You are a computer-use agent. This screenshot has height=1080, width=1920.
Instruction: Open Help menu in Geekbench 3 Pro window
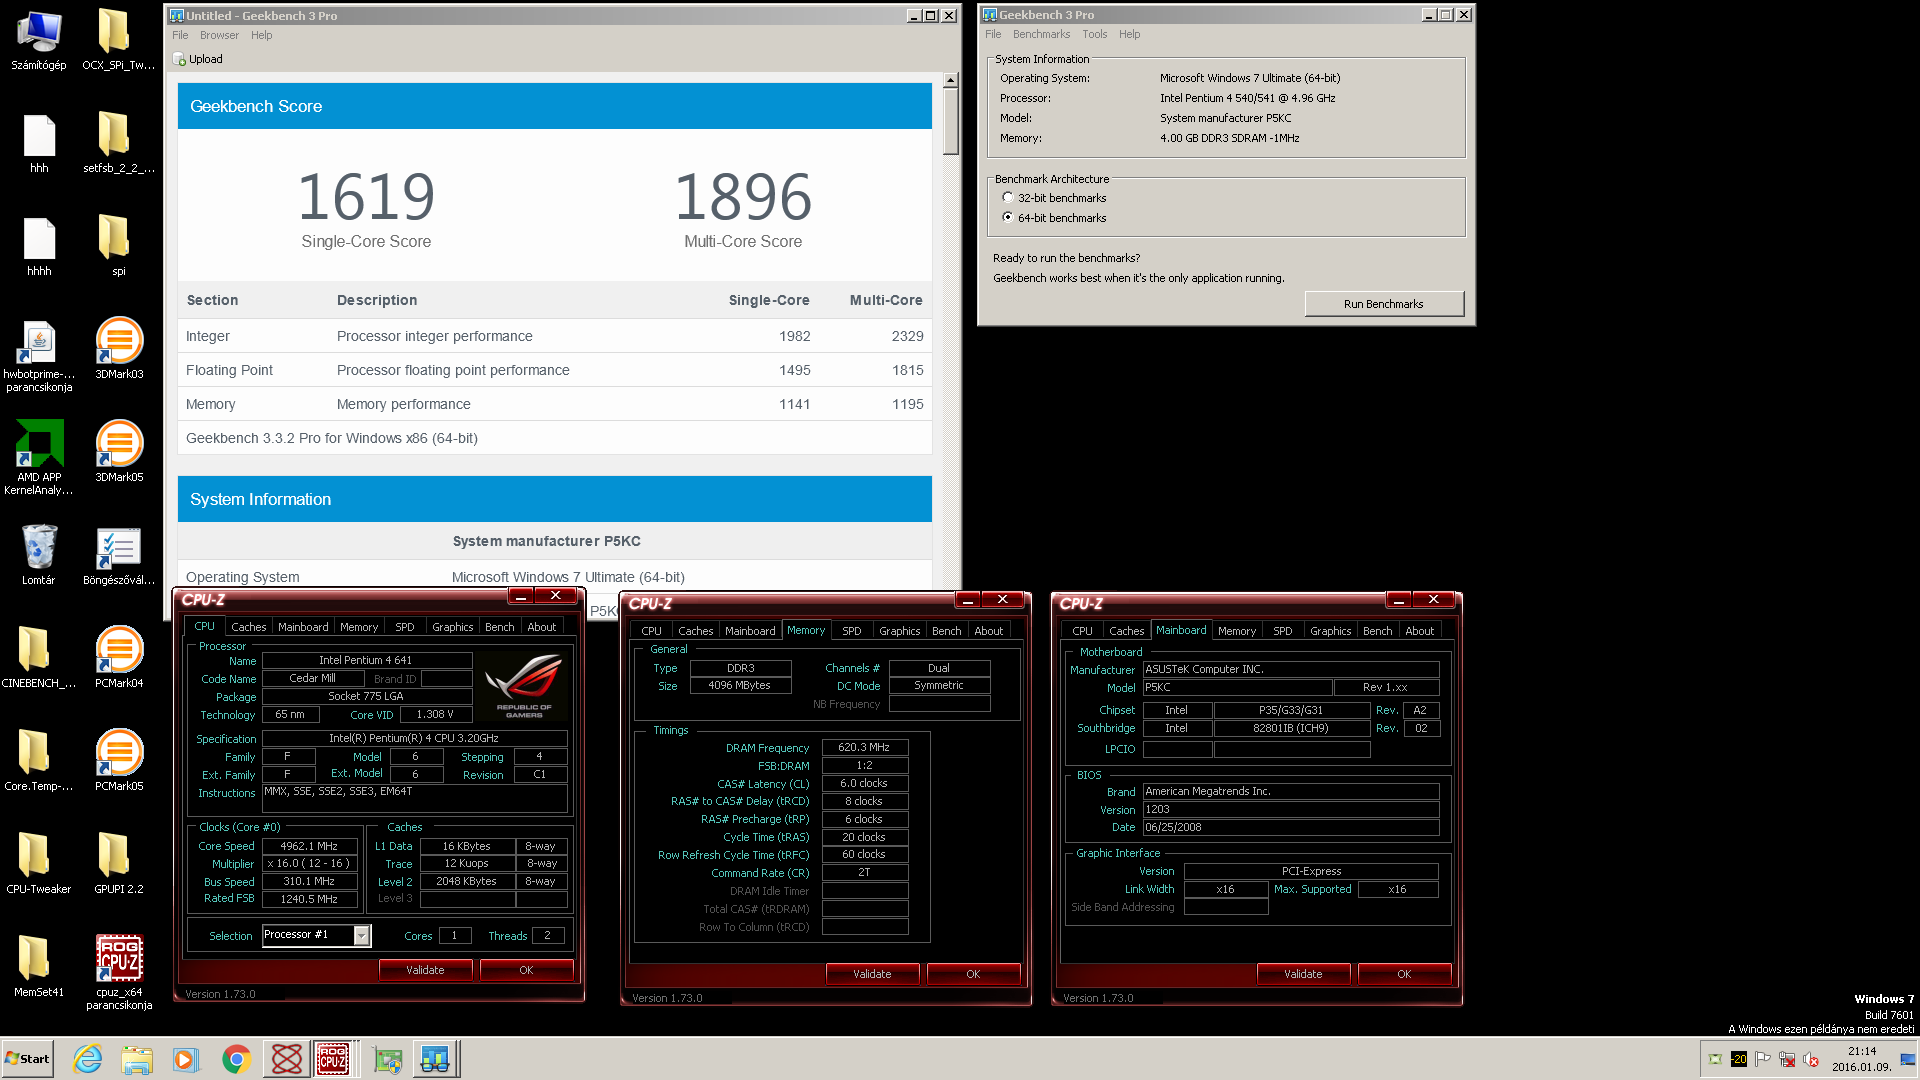coord(1129,34)
